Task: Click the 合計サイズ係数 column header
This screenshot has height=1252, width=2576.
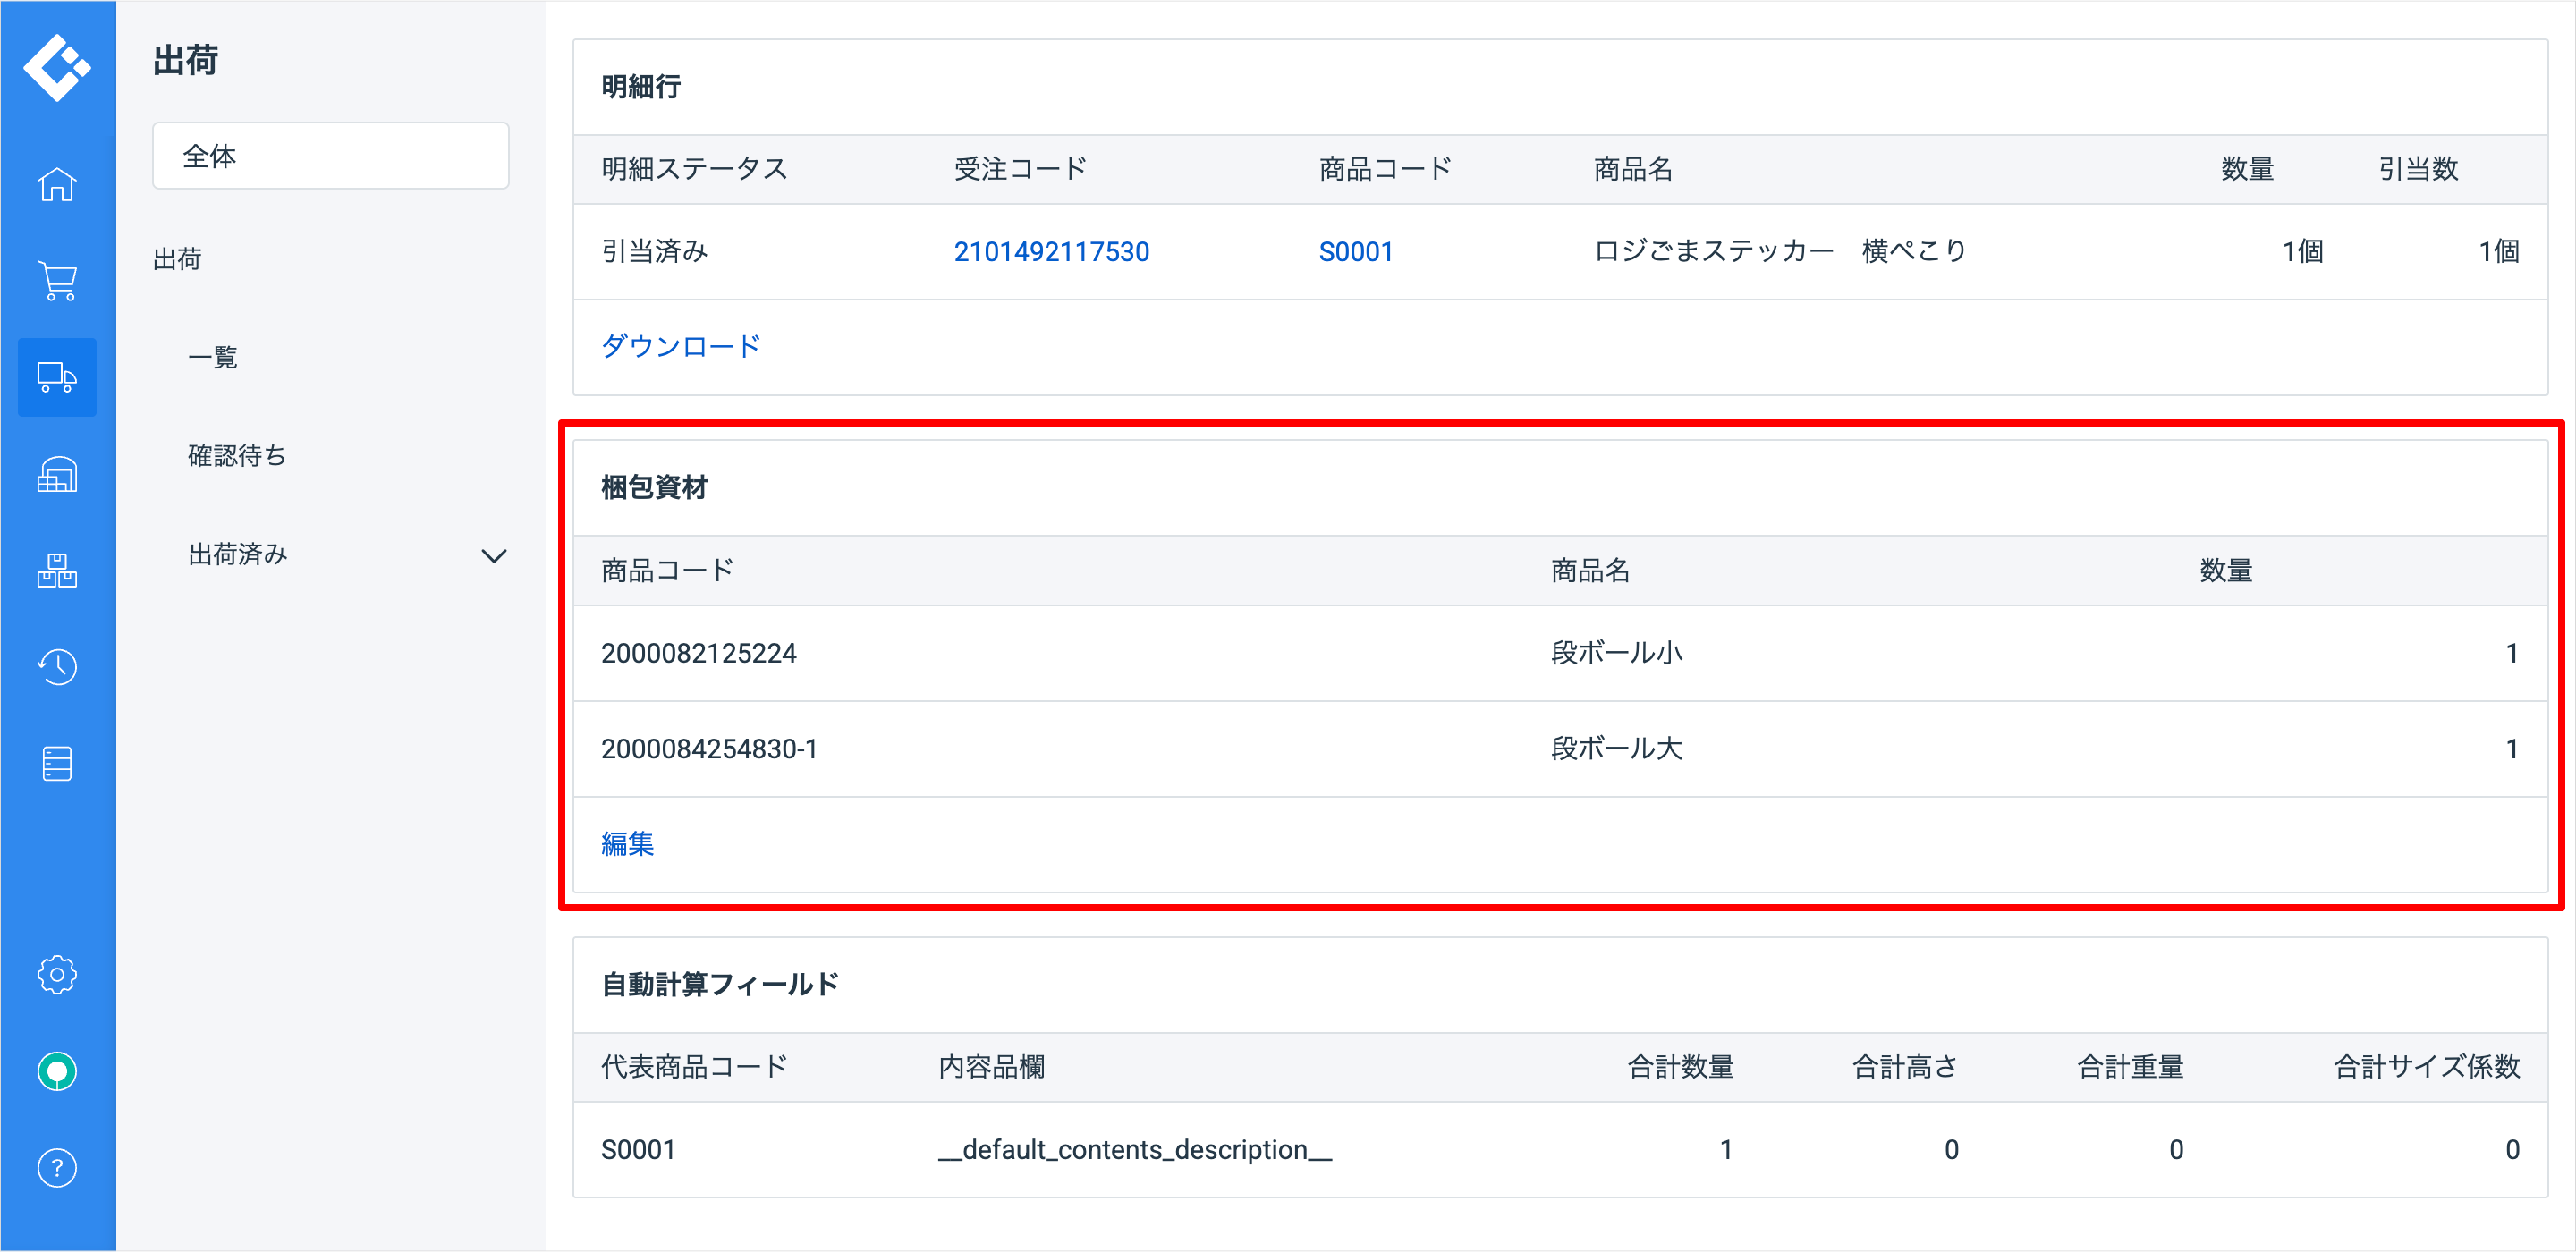Action: point(2426,1066)
